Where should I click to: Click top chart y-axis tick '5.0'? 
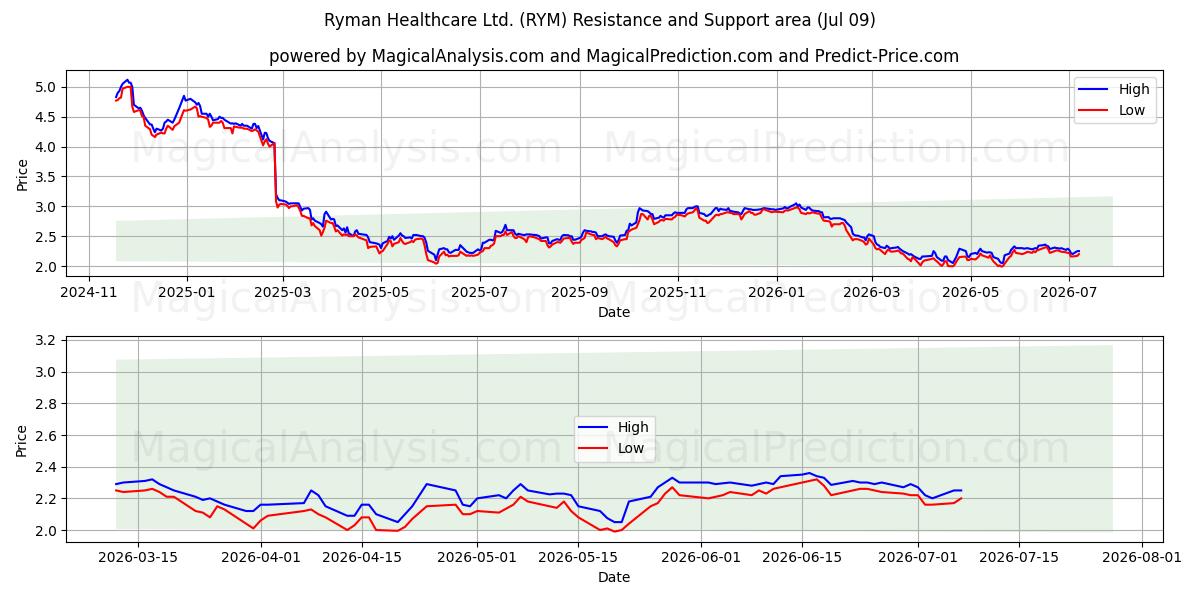(48, 87)
